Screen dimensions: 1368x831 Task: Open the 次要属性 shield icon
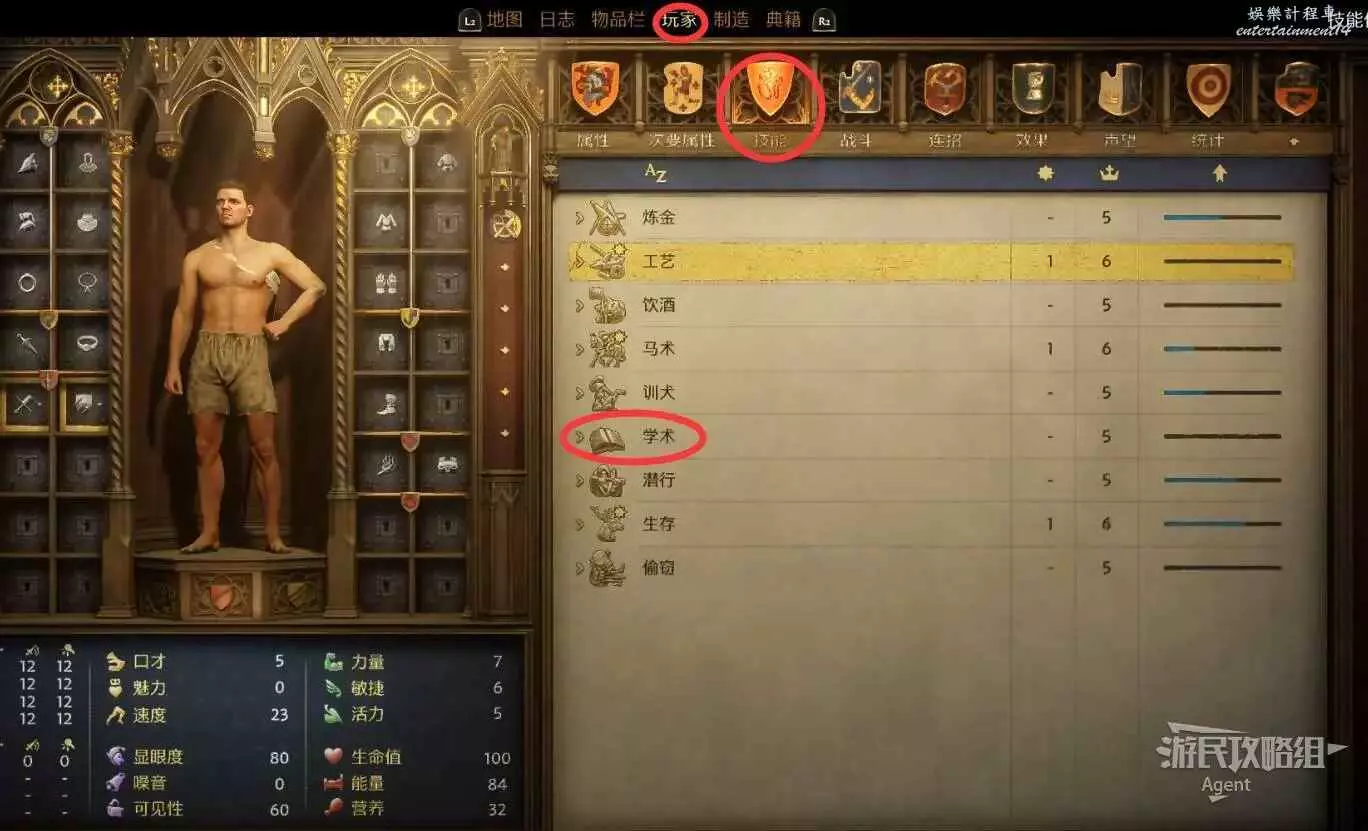(x=682, y=89)
